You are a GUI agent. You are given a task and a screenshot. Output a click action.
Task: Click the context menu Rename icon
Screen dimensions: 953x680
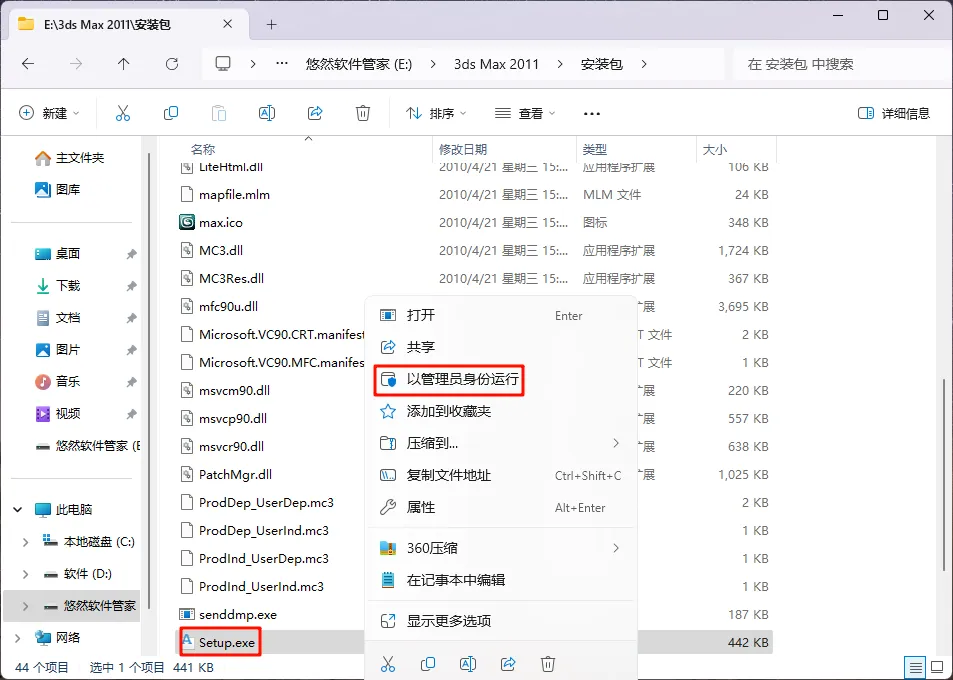(x=468, y=664)
